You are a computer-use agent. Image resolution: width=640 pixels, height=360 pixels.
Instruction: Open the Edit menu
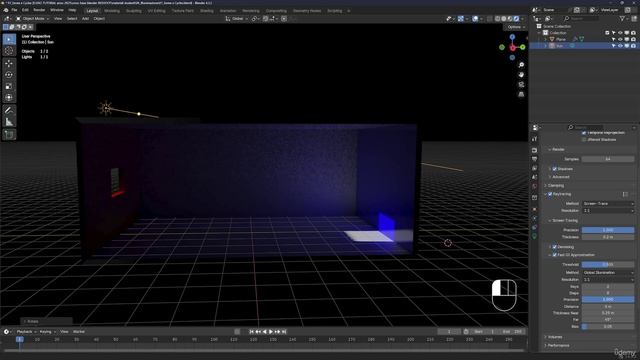[x=25, y=10]
